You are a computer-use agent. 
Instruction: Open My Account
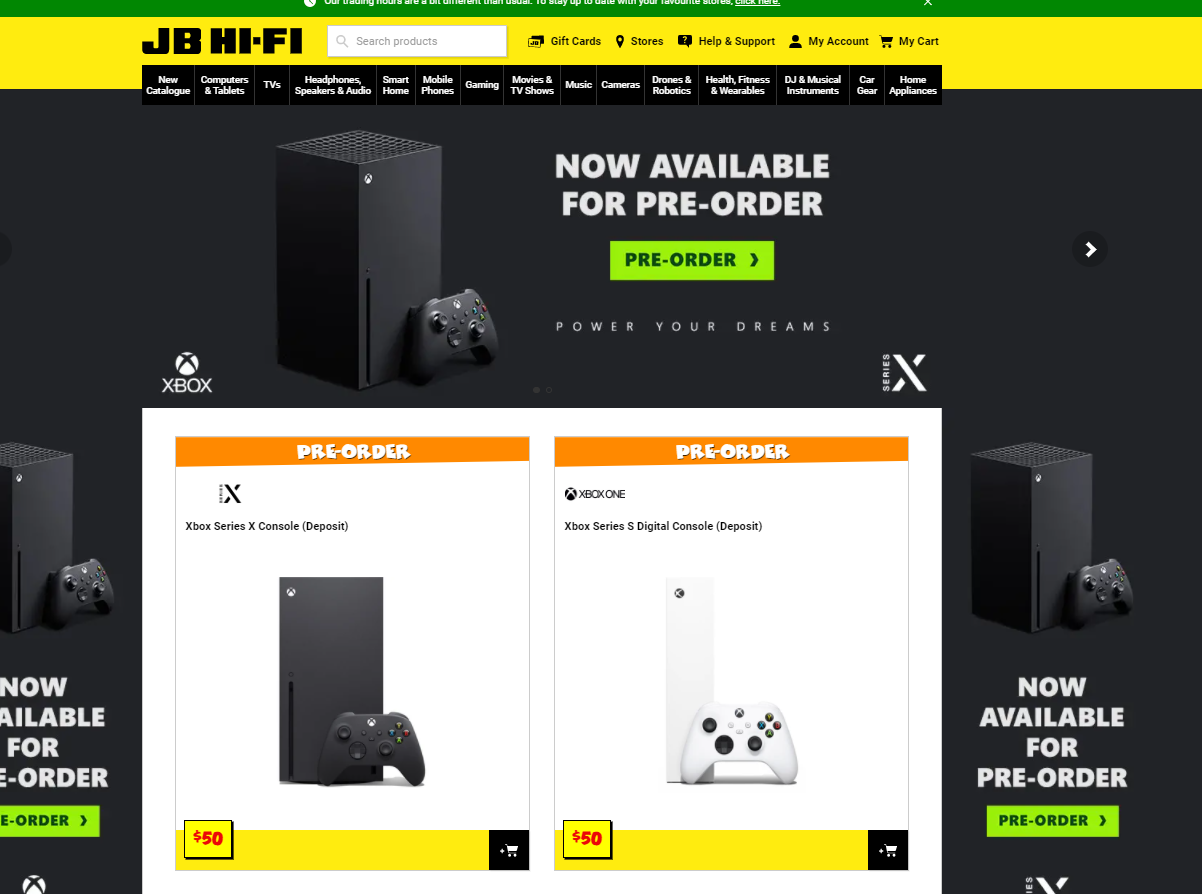click(x=829, y=41)
